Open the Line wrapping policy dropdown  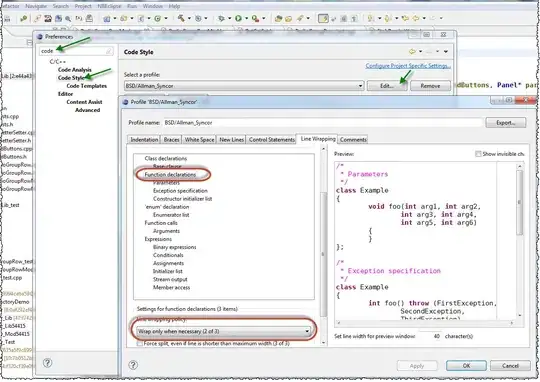223,331
